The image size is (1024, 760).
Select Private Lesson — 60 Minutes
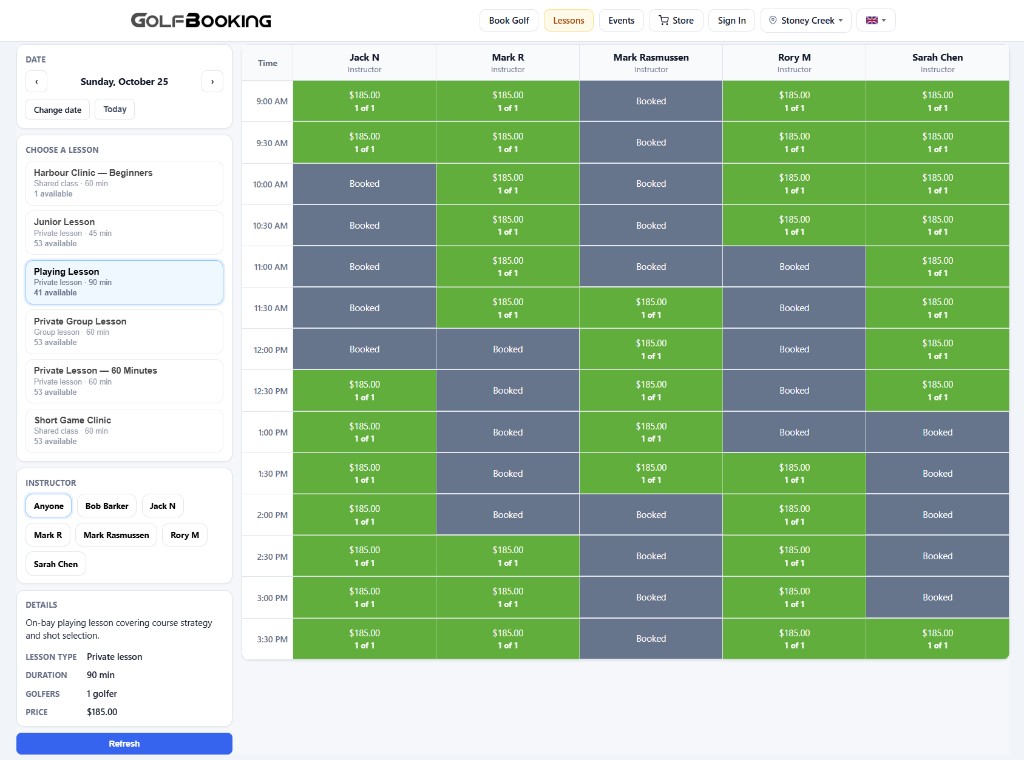pyautogui.click(x=124, y=381)
